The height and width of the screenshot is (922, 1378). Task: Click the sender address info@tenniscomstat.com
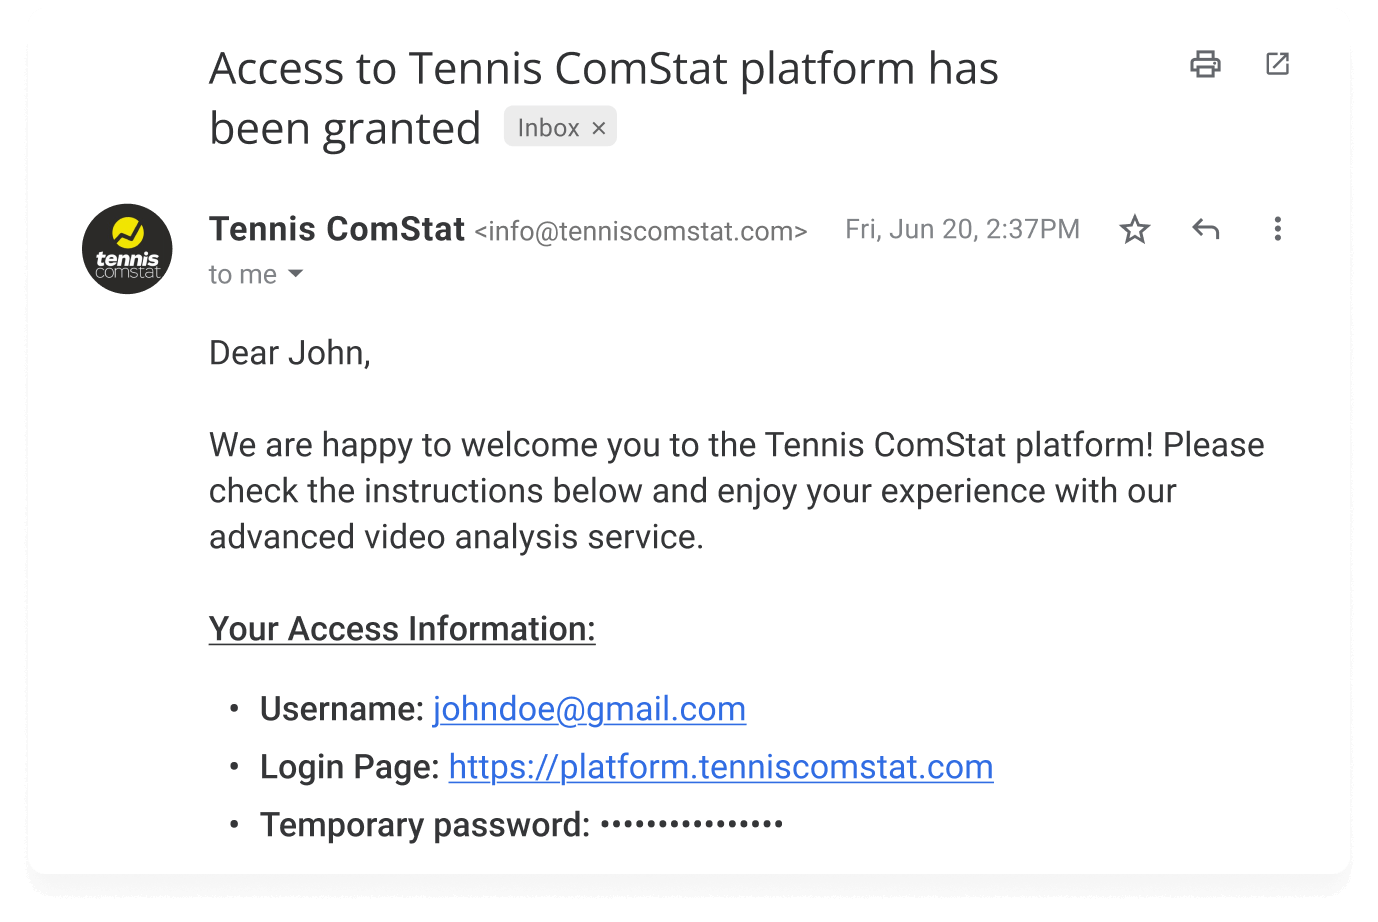(x=640, y=232)
